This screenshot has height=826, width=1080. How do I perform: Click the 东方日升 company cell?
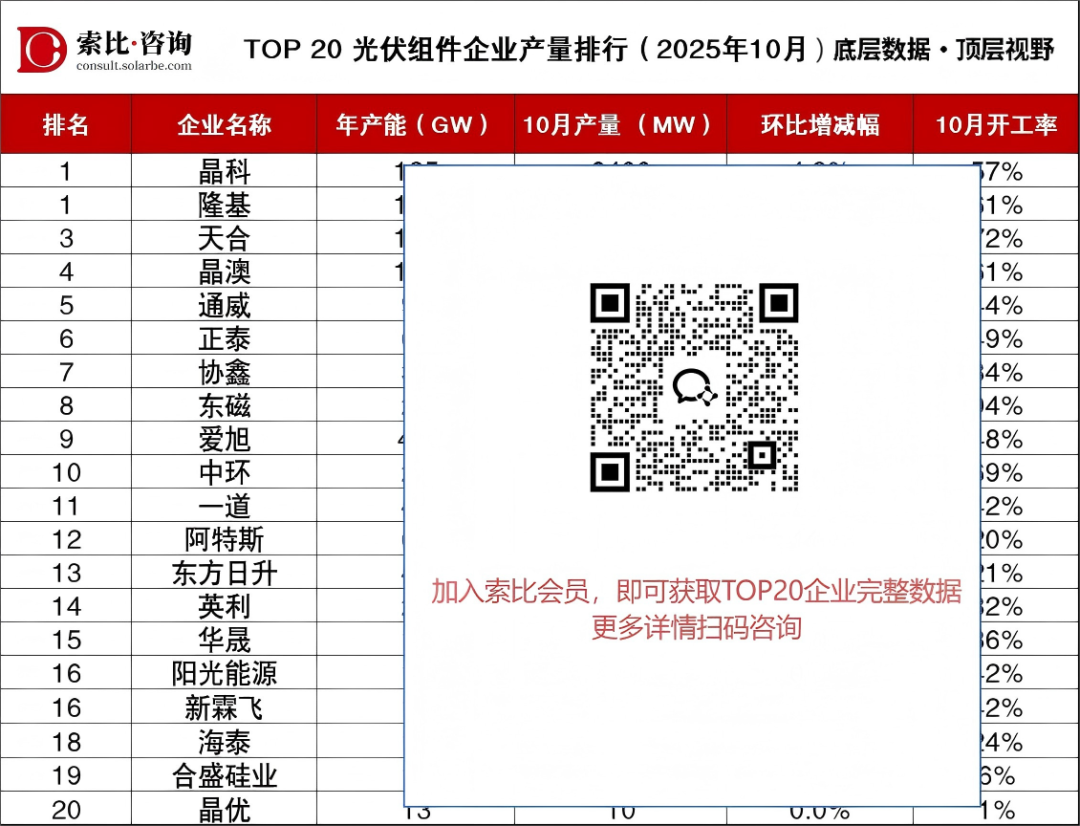[x=224, y=573]
